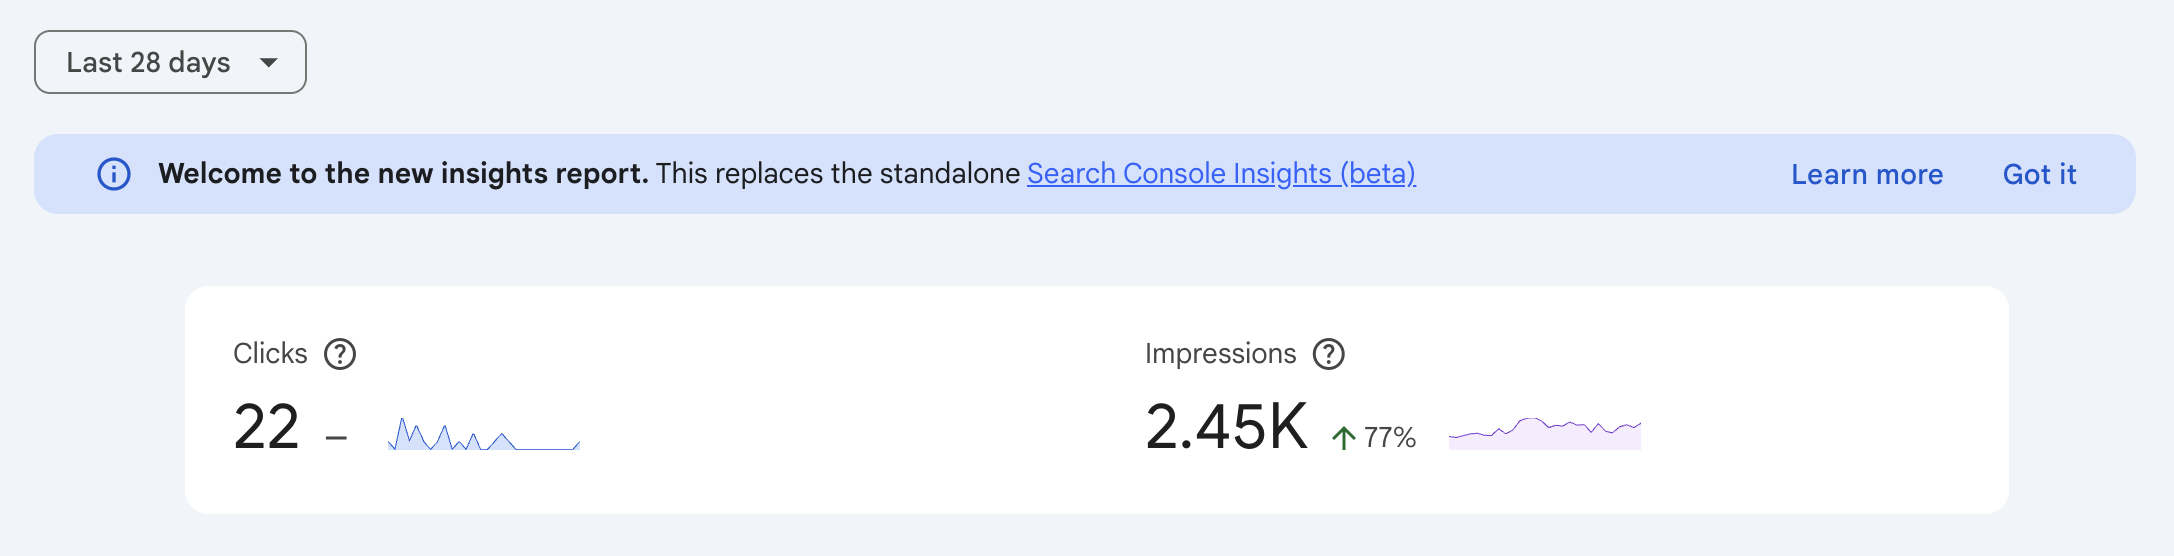
Task: Click the info icon in the welcome banner
Action: tap(114, 174)
